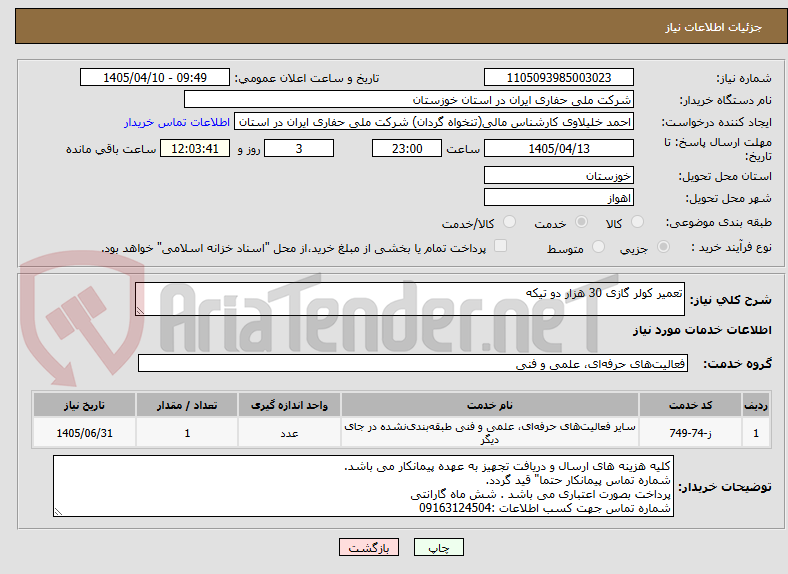This screenshot has height=574, width=788.
Task: Click the نوع فرآیند خرید label
Action: click(x=731, y=247)
